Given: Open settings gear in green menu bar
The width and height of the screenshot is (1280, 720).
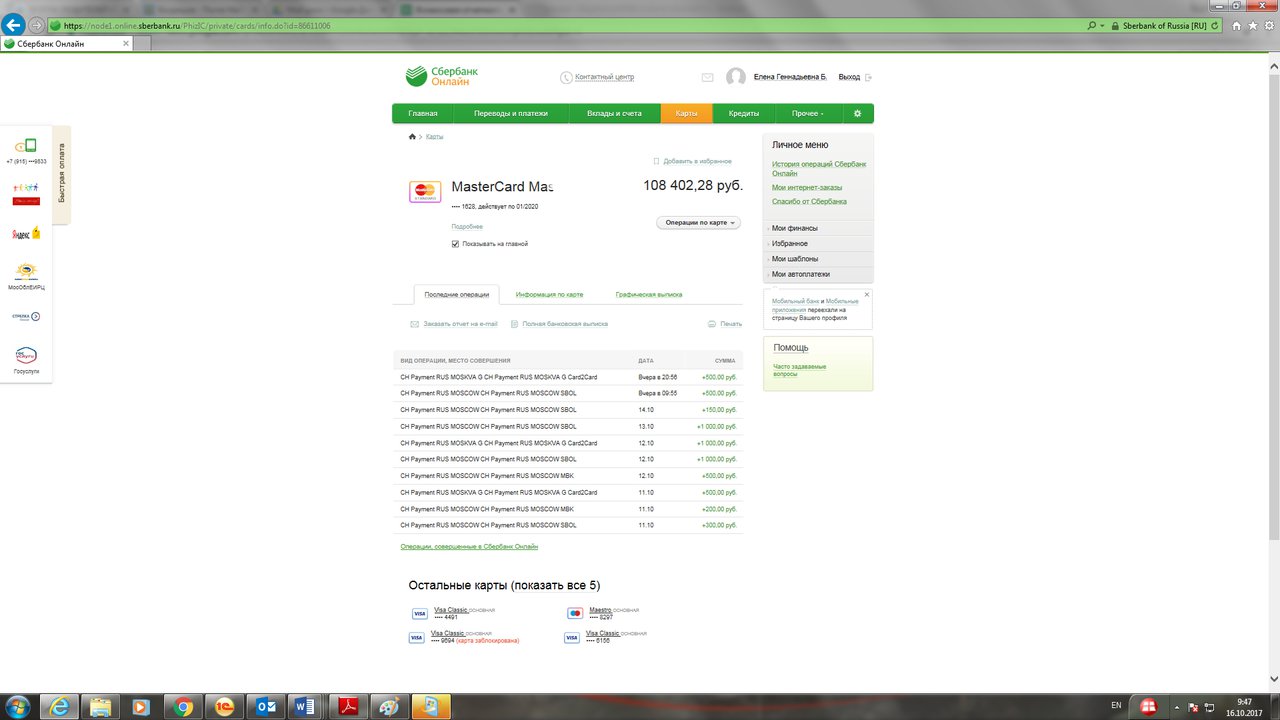Looking at the screenshot, I should [857, 114].
